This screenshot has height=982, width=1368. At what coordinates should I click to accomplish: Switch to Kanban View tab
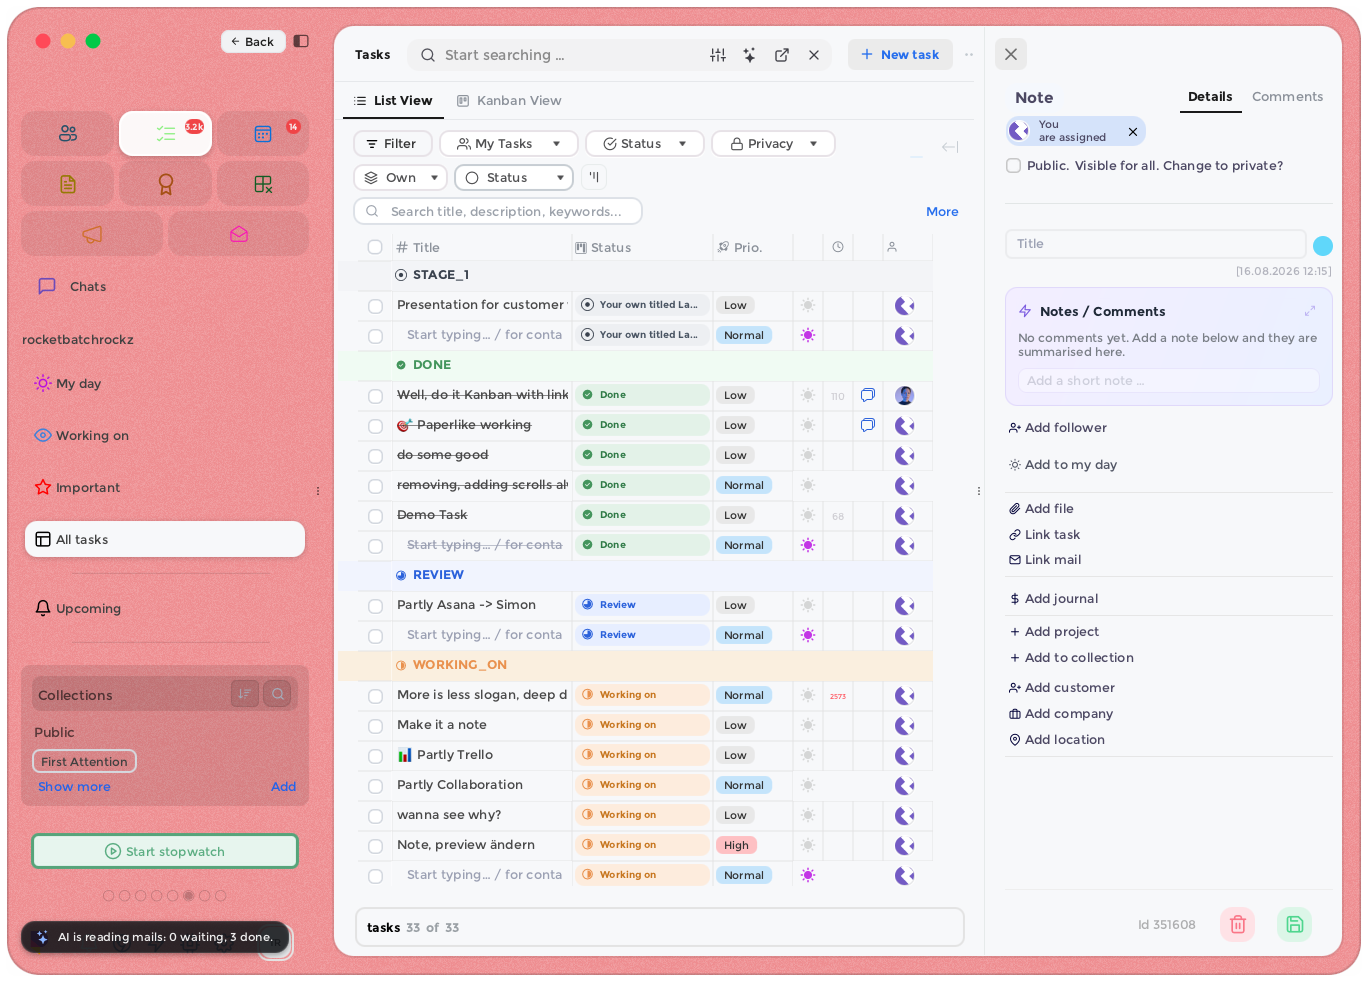509,101
